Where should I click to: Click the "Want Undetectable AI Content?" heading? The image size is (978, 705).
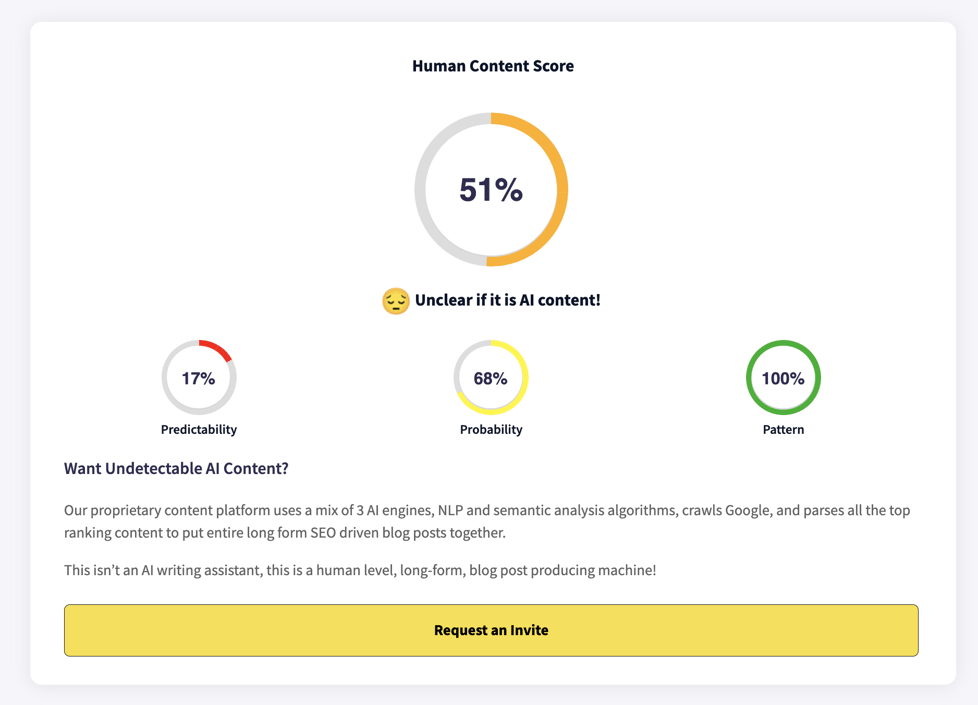[x=176, y=468]
